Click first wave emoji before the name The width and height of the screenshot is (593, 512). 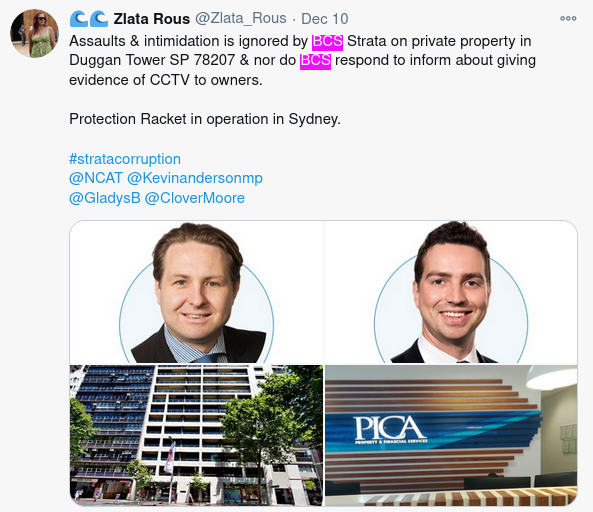click(79, 19)
